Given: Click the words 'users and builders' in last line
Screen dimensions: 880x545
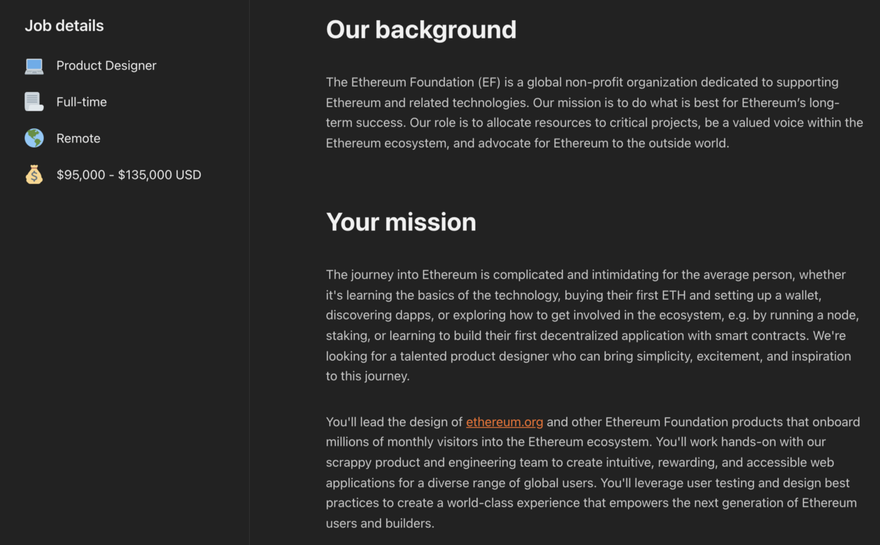Looking at the screenshot, I should tap(379, 524).
